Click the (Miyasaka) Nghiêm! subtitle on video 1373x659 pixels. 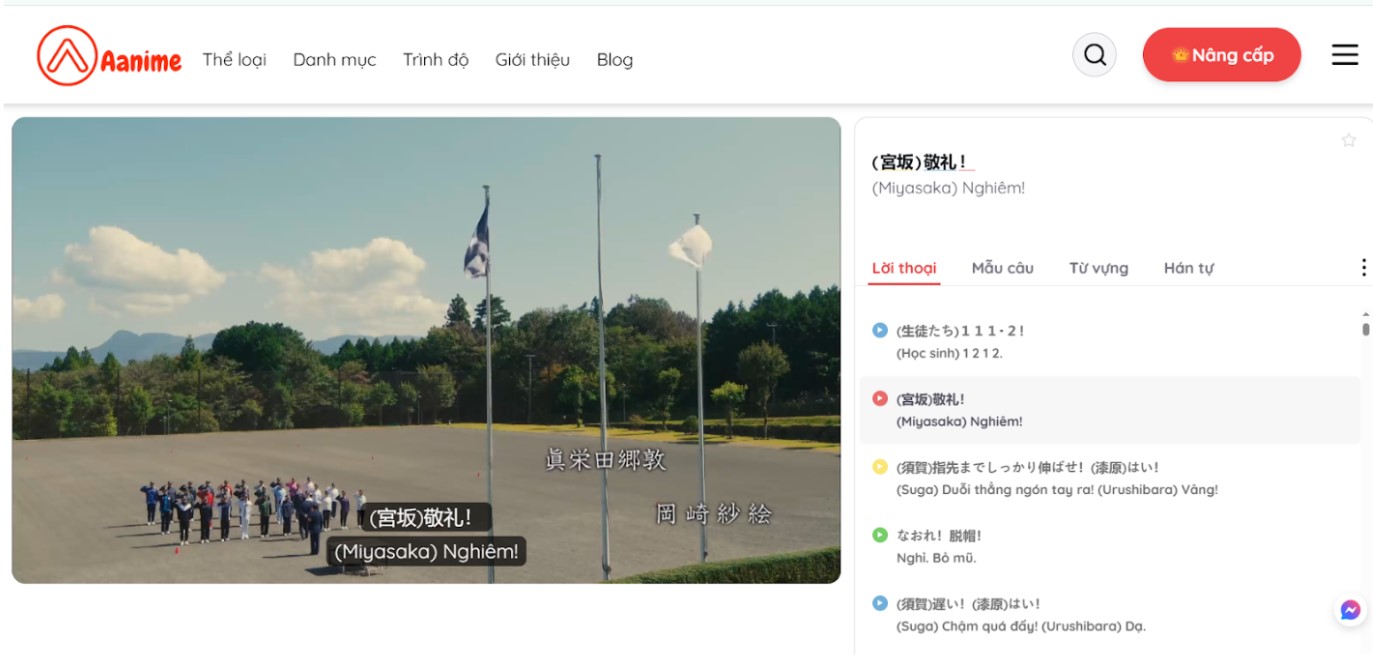[427, 551]
